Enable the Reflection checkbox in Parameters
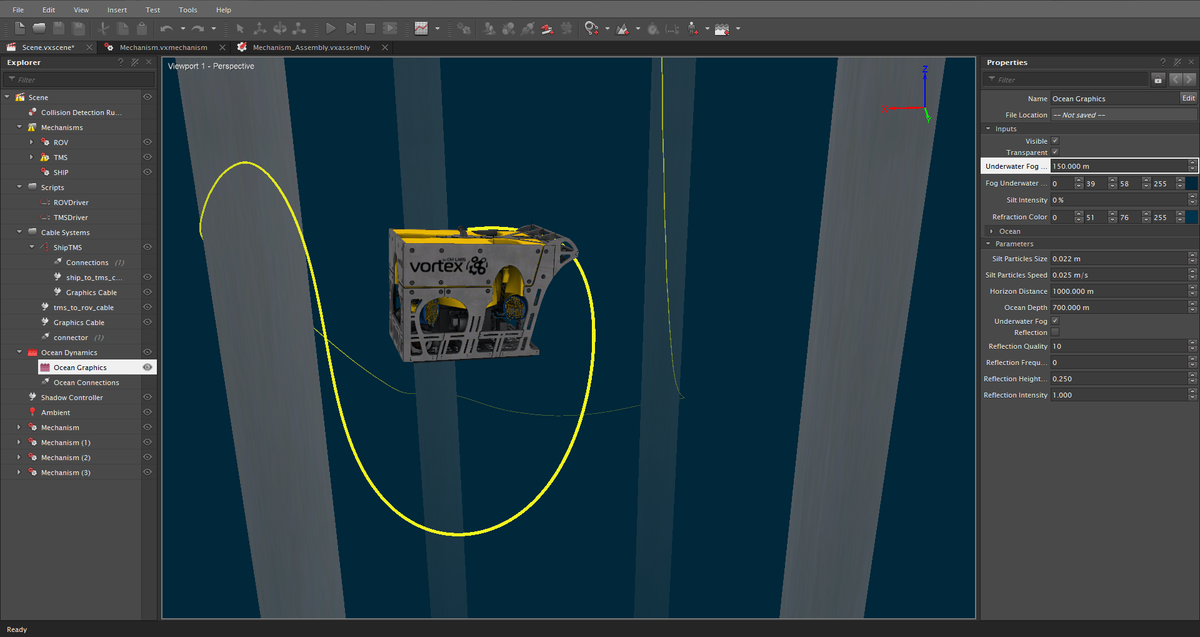The width and height of the screenshot is (1200, 637). (x=1057, y=332)
